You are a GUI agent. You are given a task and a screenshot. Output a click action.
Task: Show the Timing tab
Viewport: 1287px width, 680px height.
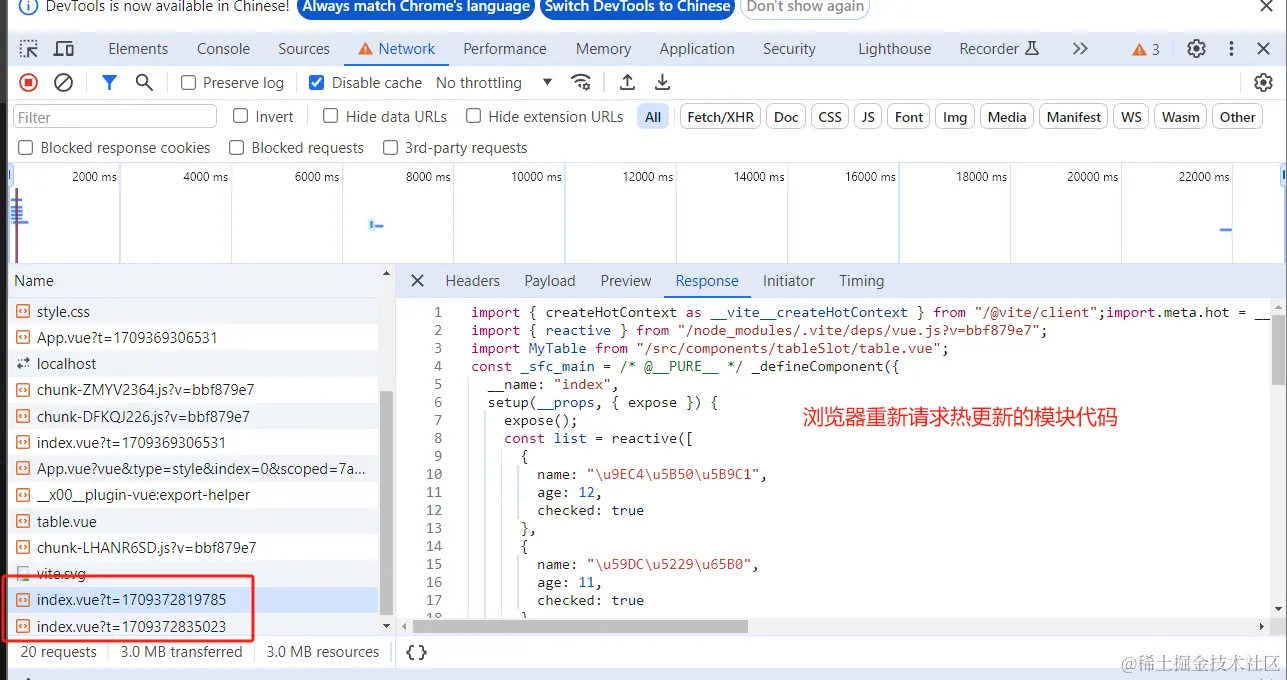pyautogui.click(x=862, y=281)
